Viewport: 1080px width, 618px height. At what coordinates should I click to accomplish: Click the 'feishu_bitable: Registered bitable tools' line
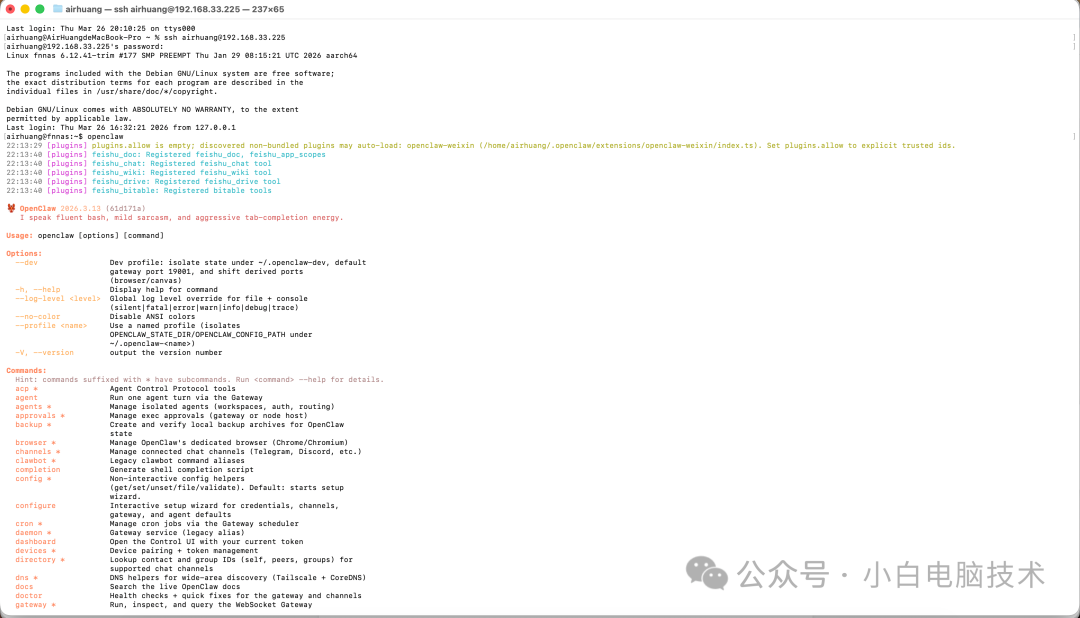pos(139,190)
